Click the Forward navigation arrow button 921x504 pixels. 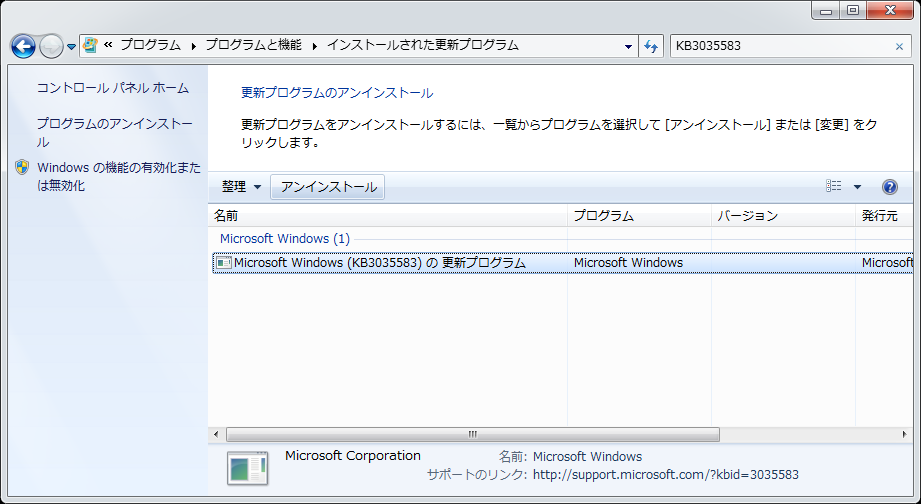click(51, 46)
